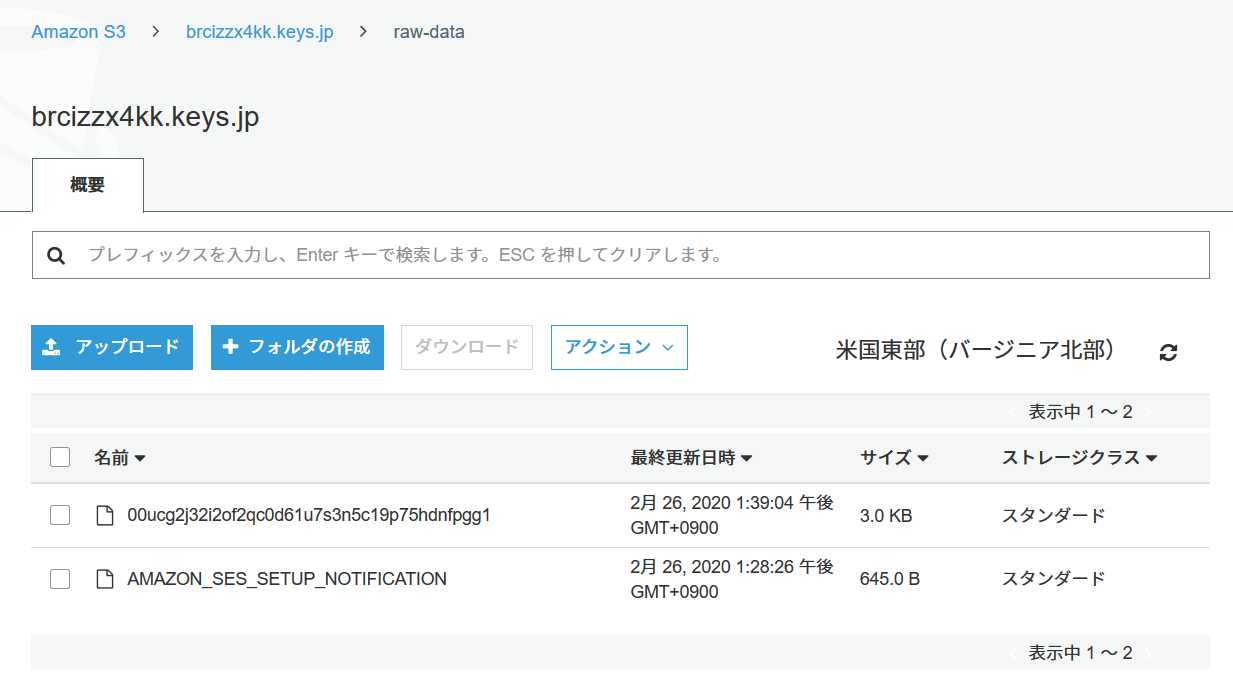
Task: Toggle the select-all checkbox in table header
Action: click(60, 457)
